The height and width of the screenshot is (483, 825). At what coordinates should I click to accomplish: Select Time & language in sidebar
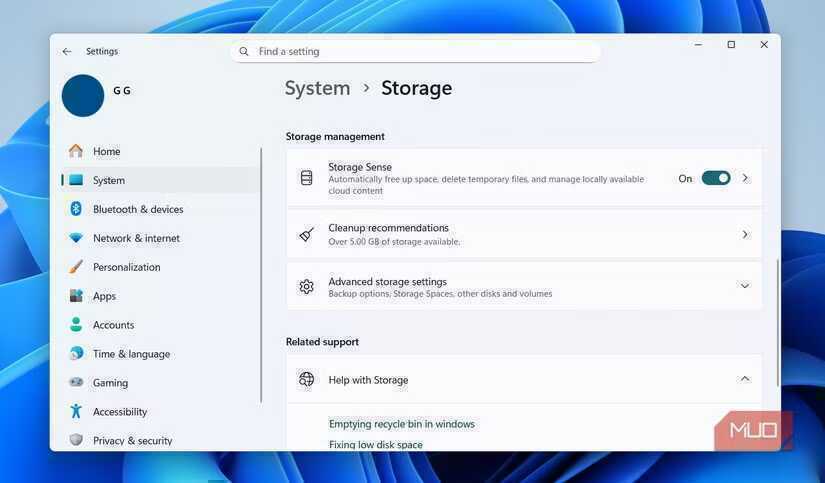[131, 354]
